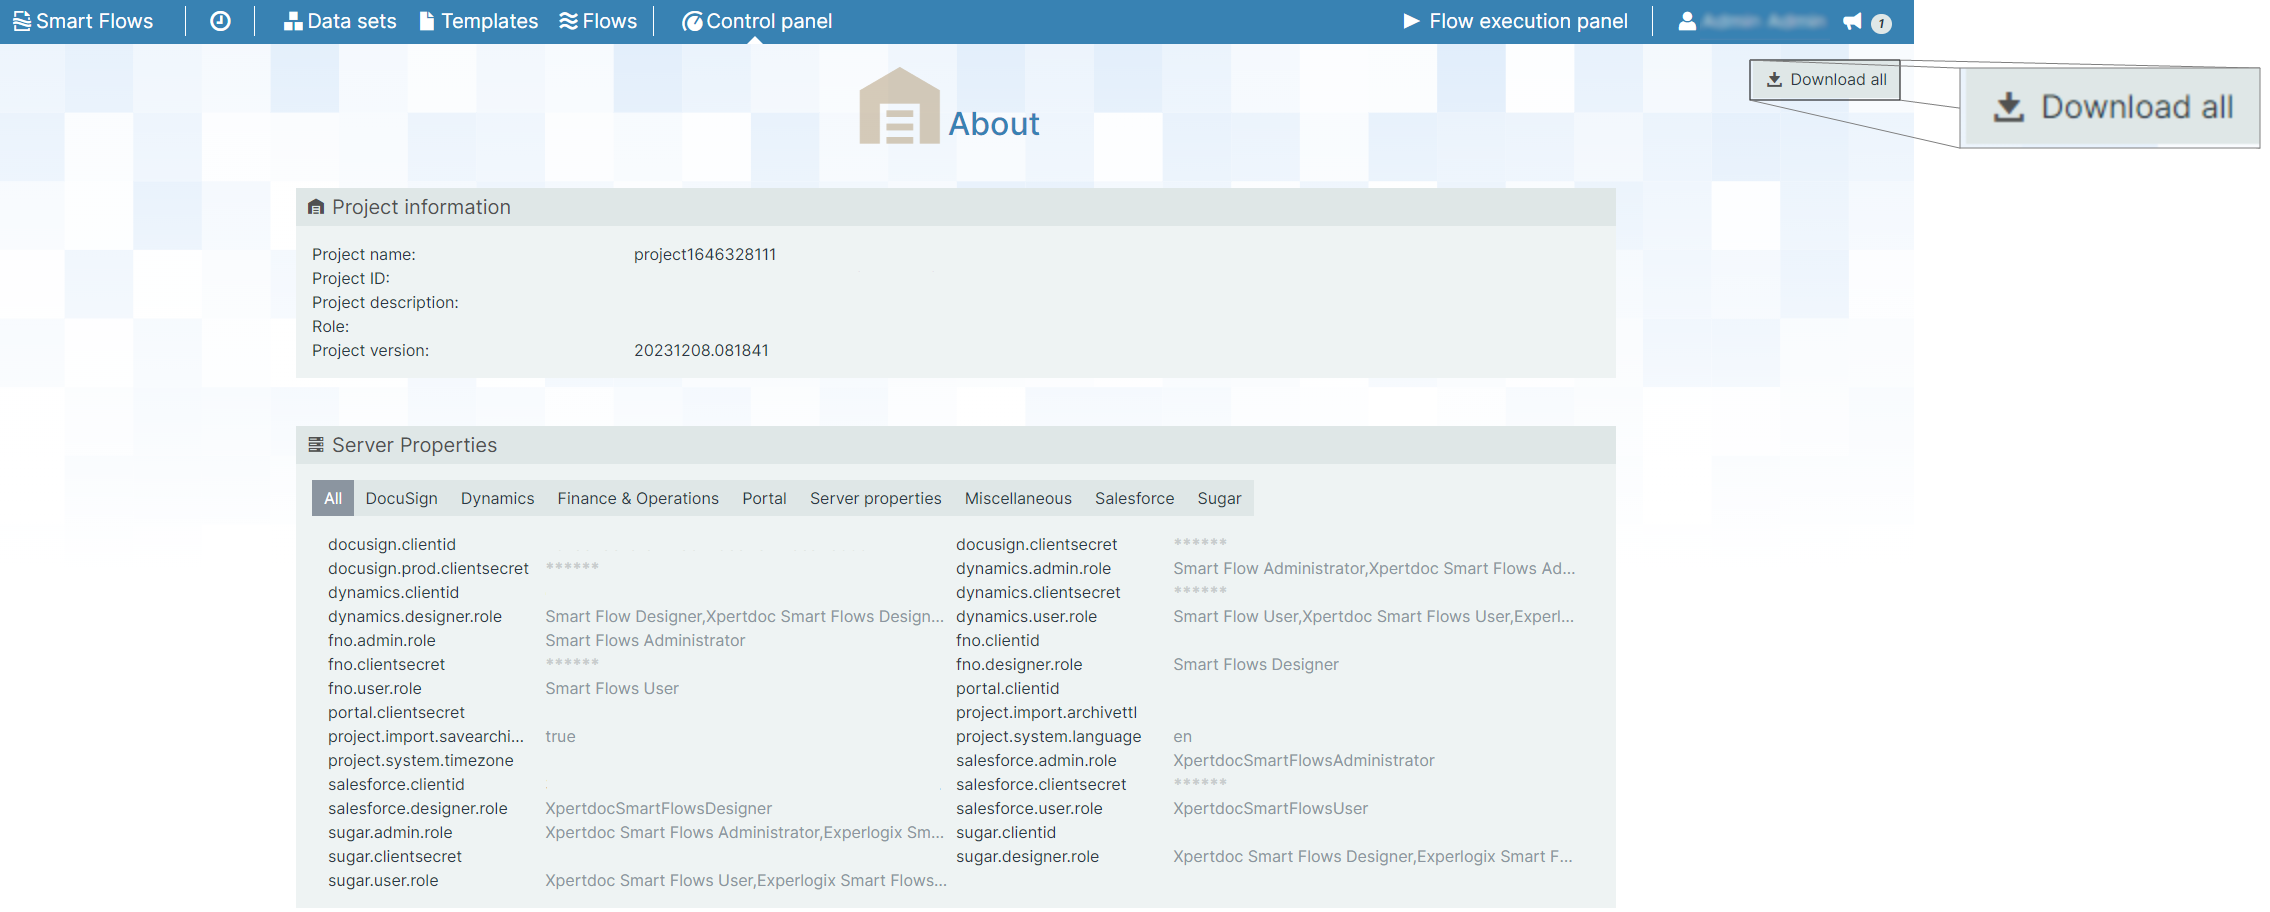Click Smart Flows User value
Screen dimensions: 2270x912
click(x=612, y=688)
